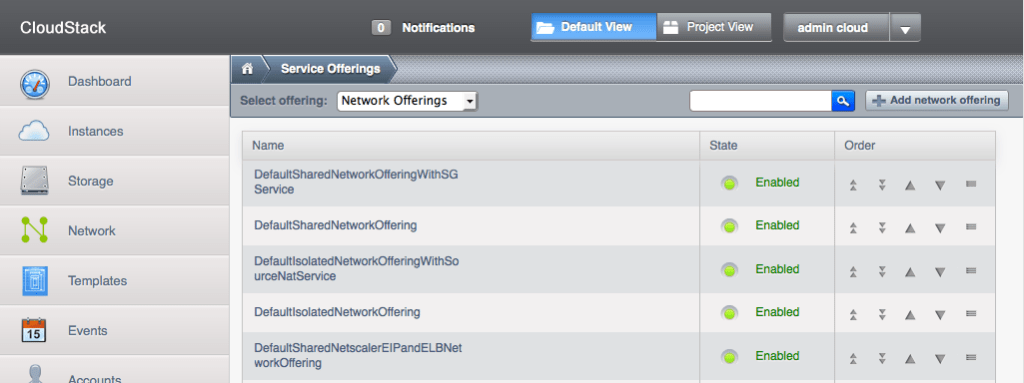This screenshot has height=383, width=1024.
Task: Click the CloudStack logo text
Action: [63, 28]
